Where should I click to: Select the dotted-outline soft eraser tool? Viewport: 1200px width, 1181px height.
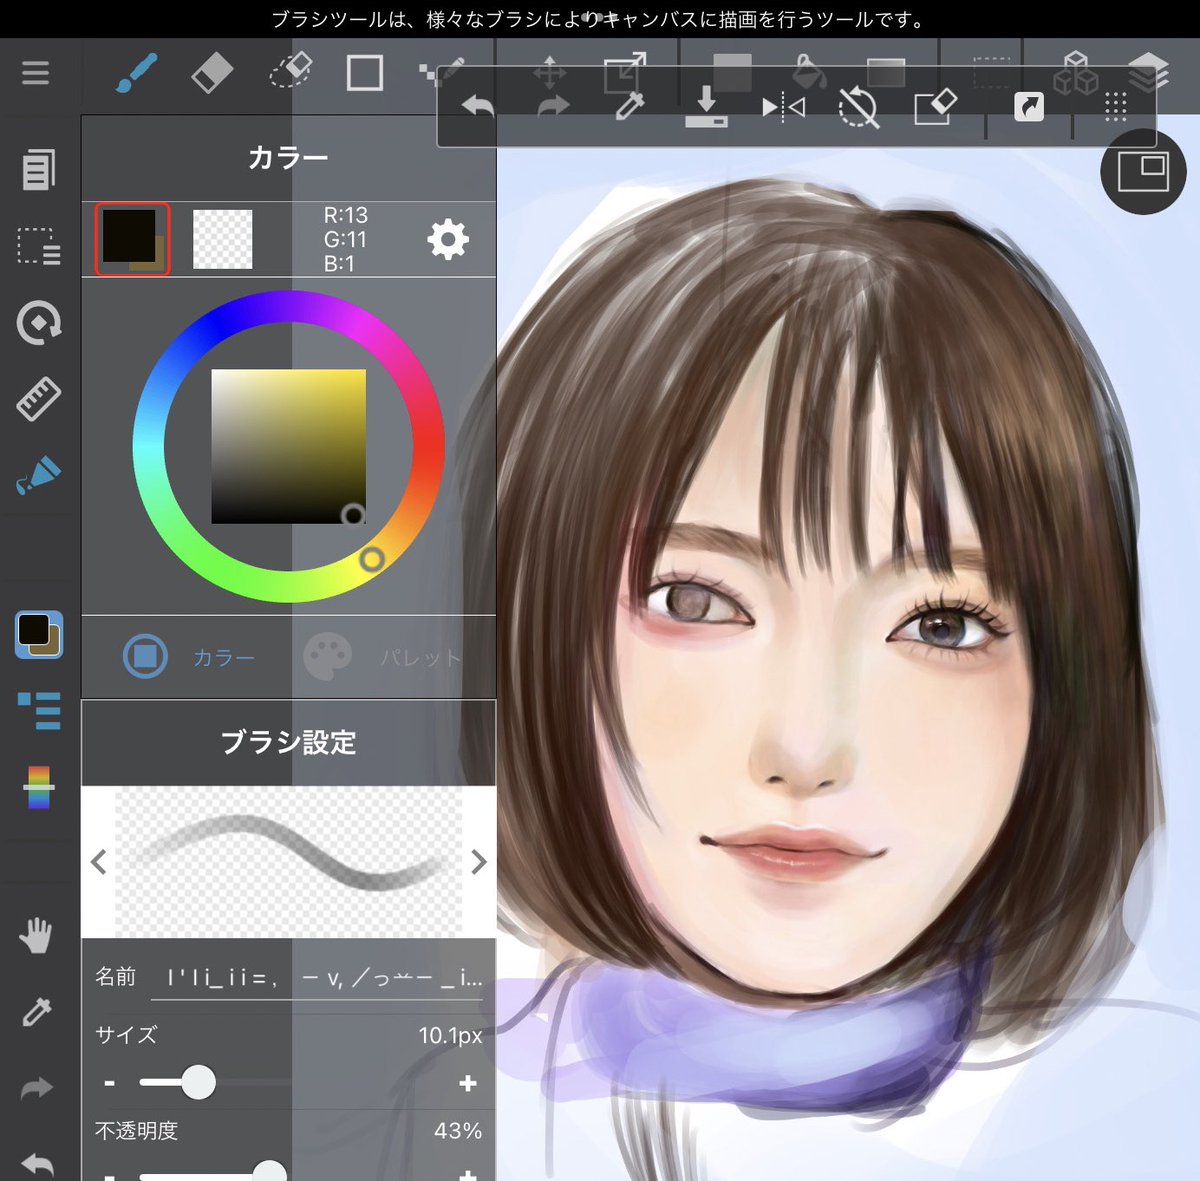[x=291, y=72]
